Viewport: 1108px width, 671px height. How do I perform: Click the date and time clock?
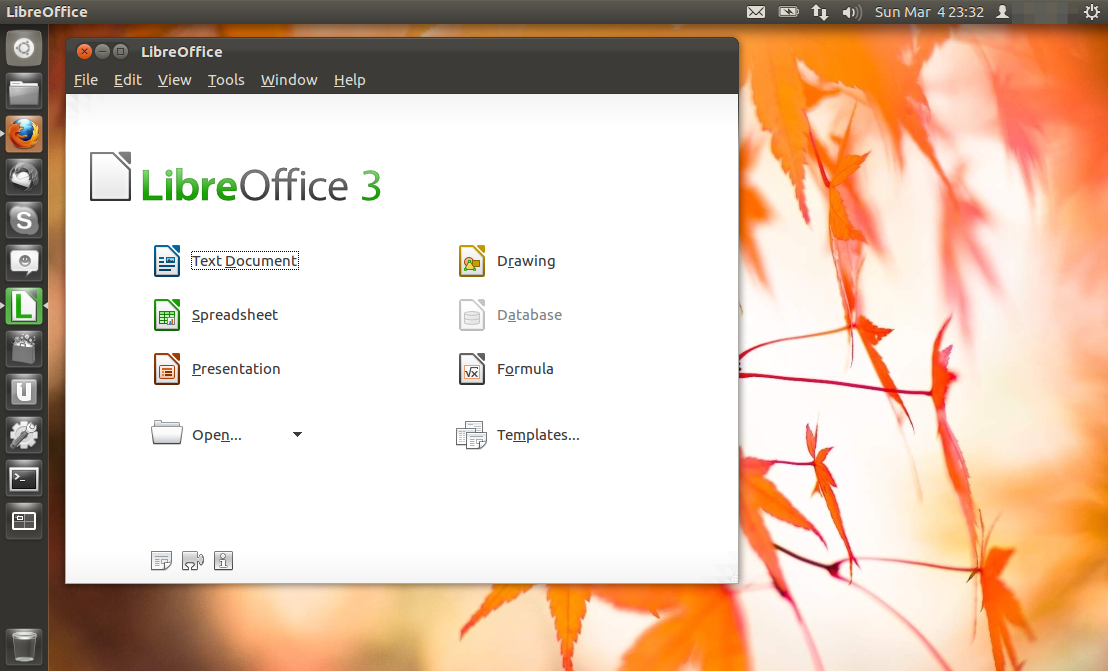[x=929, y=12]
